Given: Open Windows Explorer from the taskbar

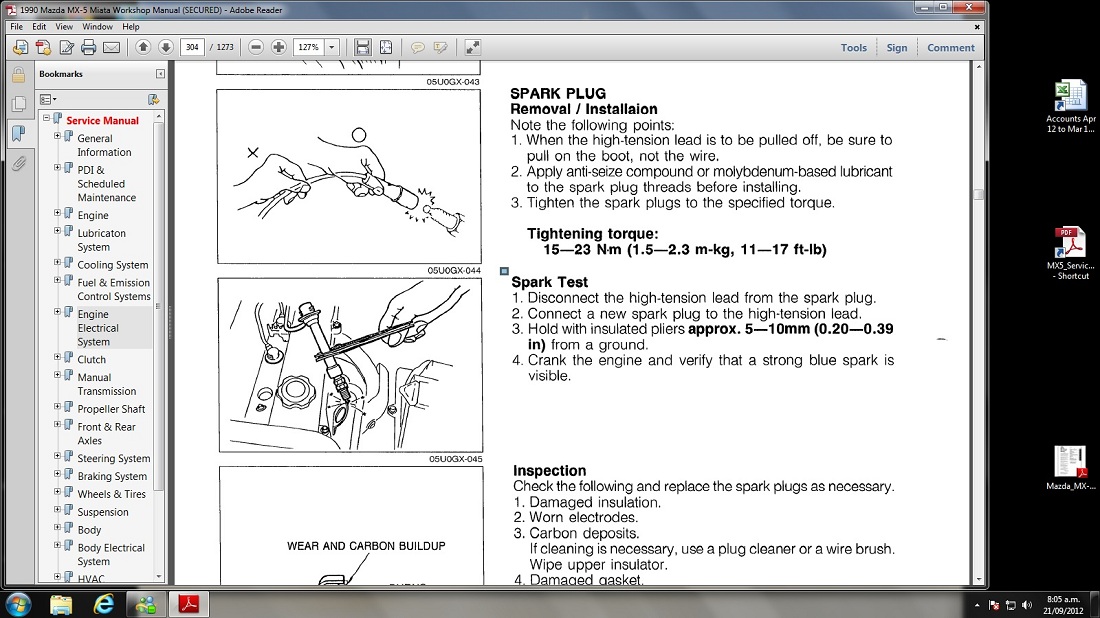Looking at the screenshot, I should pos(61,605).
